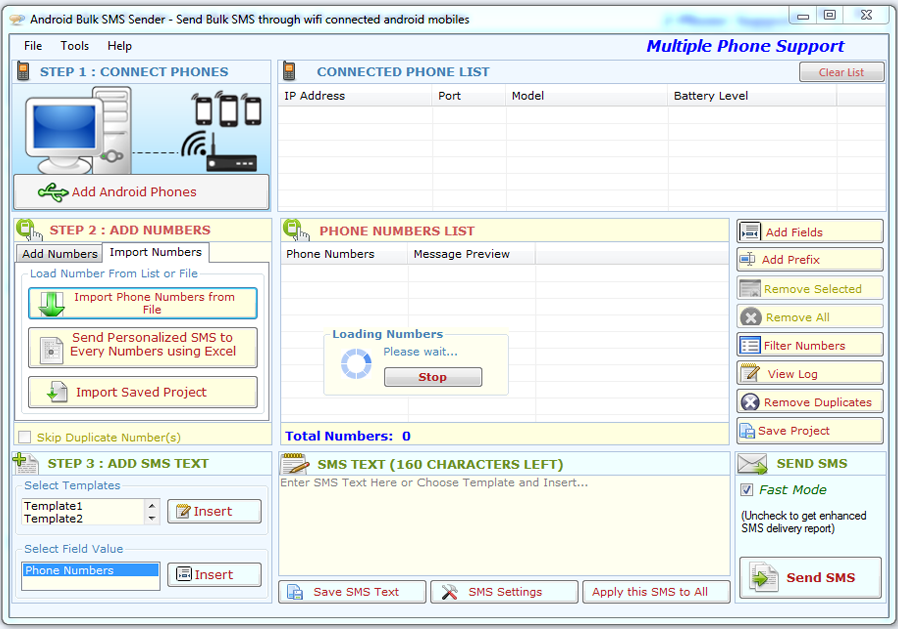
Task: Open the File menu
Action: [33, 46]
